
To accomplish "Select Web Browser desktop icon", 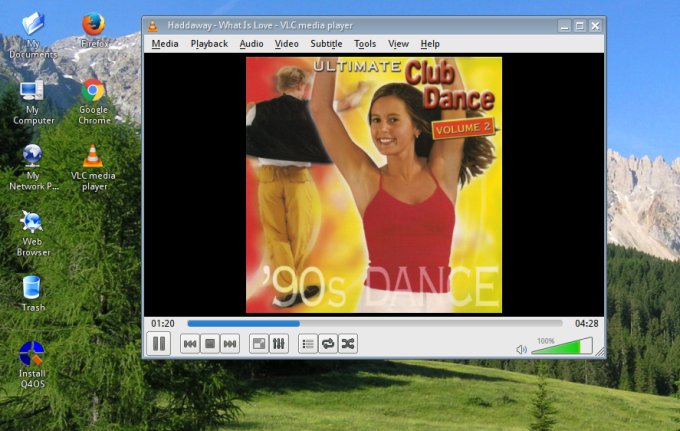I will click(33, 233).
